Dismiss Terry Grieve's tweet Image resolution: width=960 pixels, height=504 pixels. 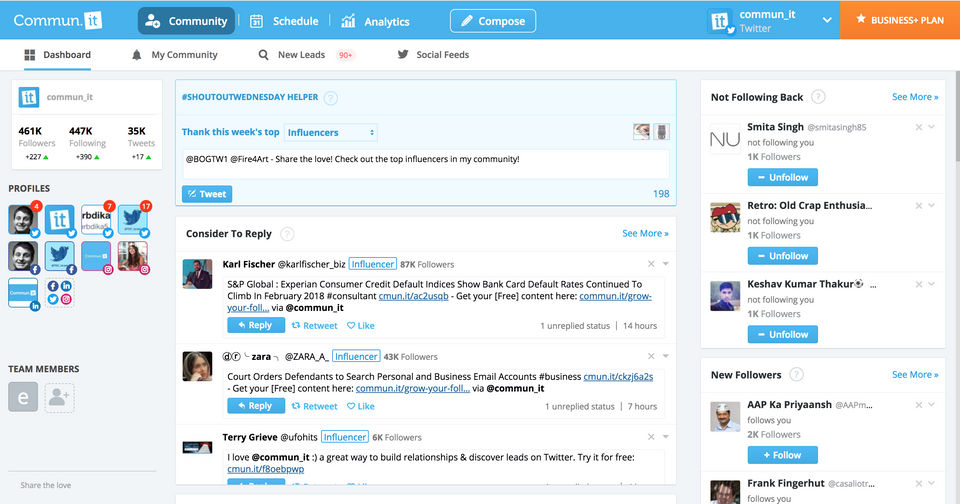tap(651, 437)
